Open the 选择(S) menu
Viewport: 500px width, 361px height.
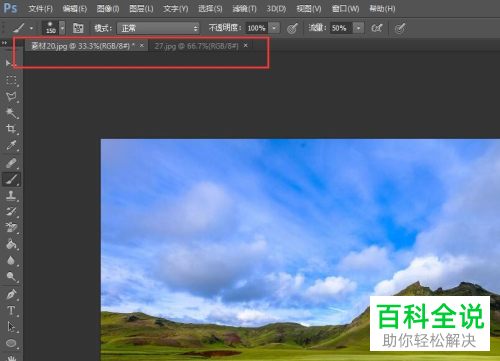[x=210, y=9]
